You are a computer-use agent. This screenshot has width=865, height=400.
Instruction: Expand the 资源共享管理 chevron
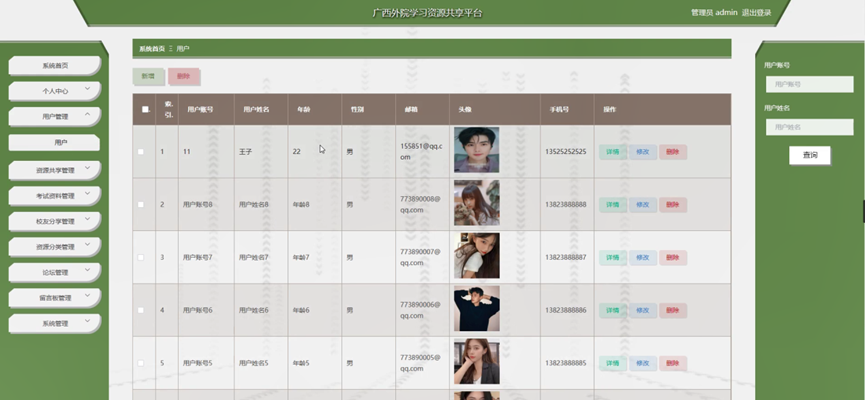(87, 168)
